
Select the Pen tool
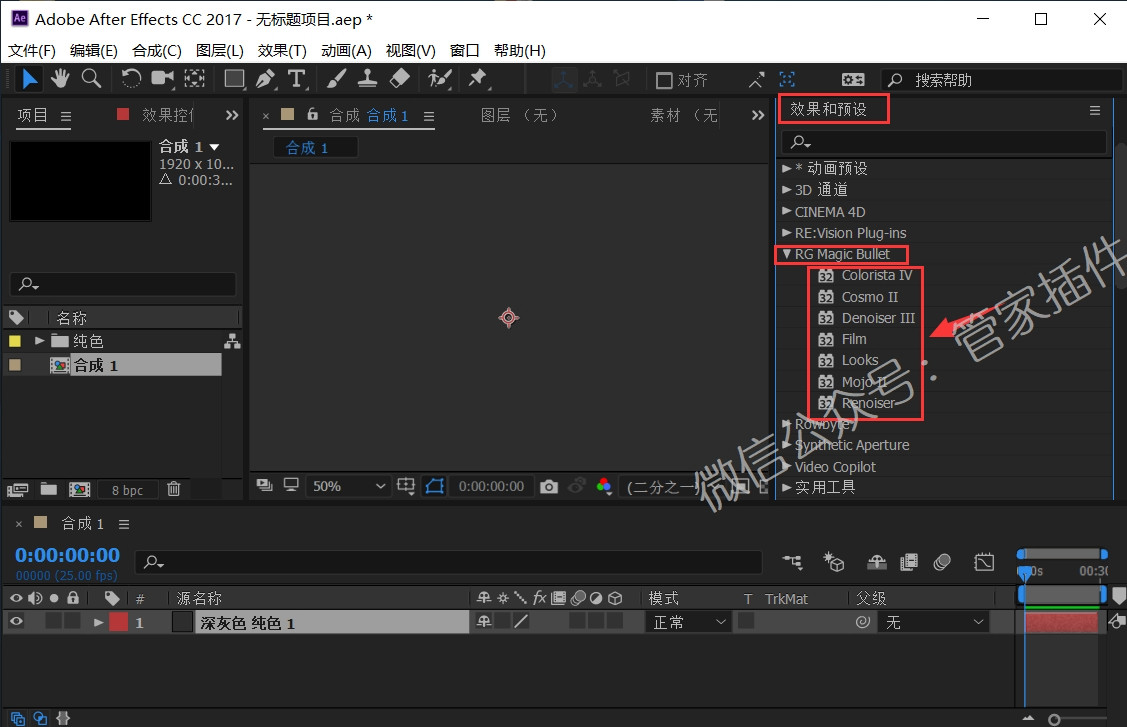coord(266,78)
